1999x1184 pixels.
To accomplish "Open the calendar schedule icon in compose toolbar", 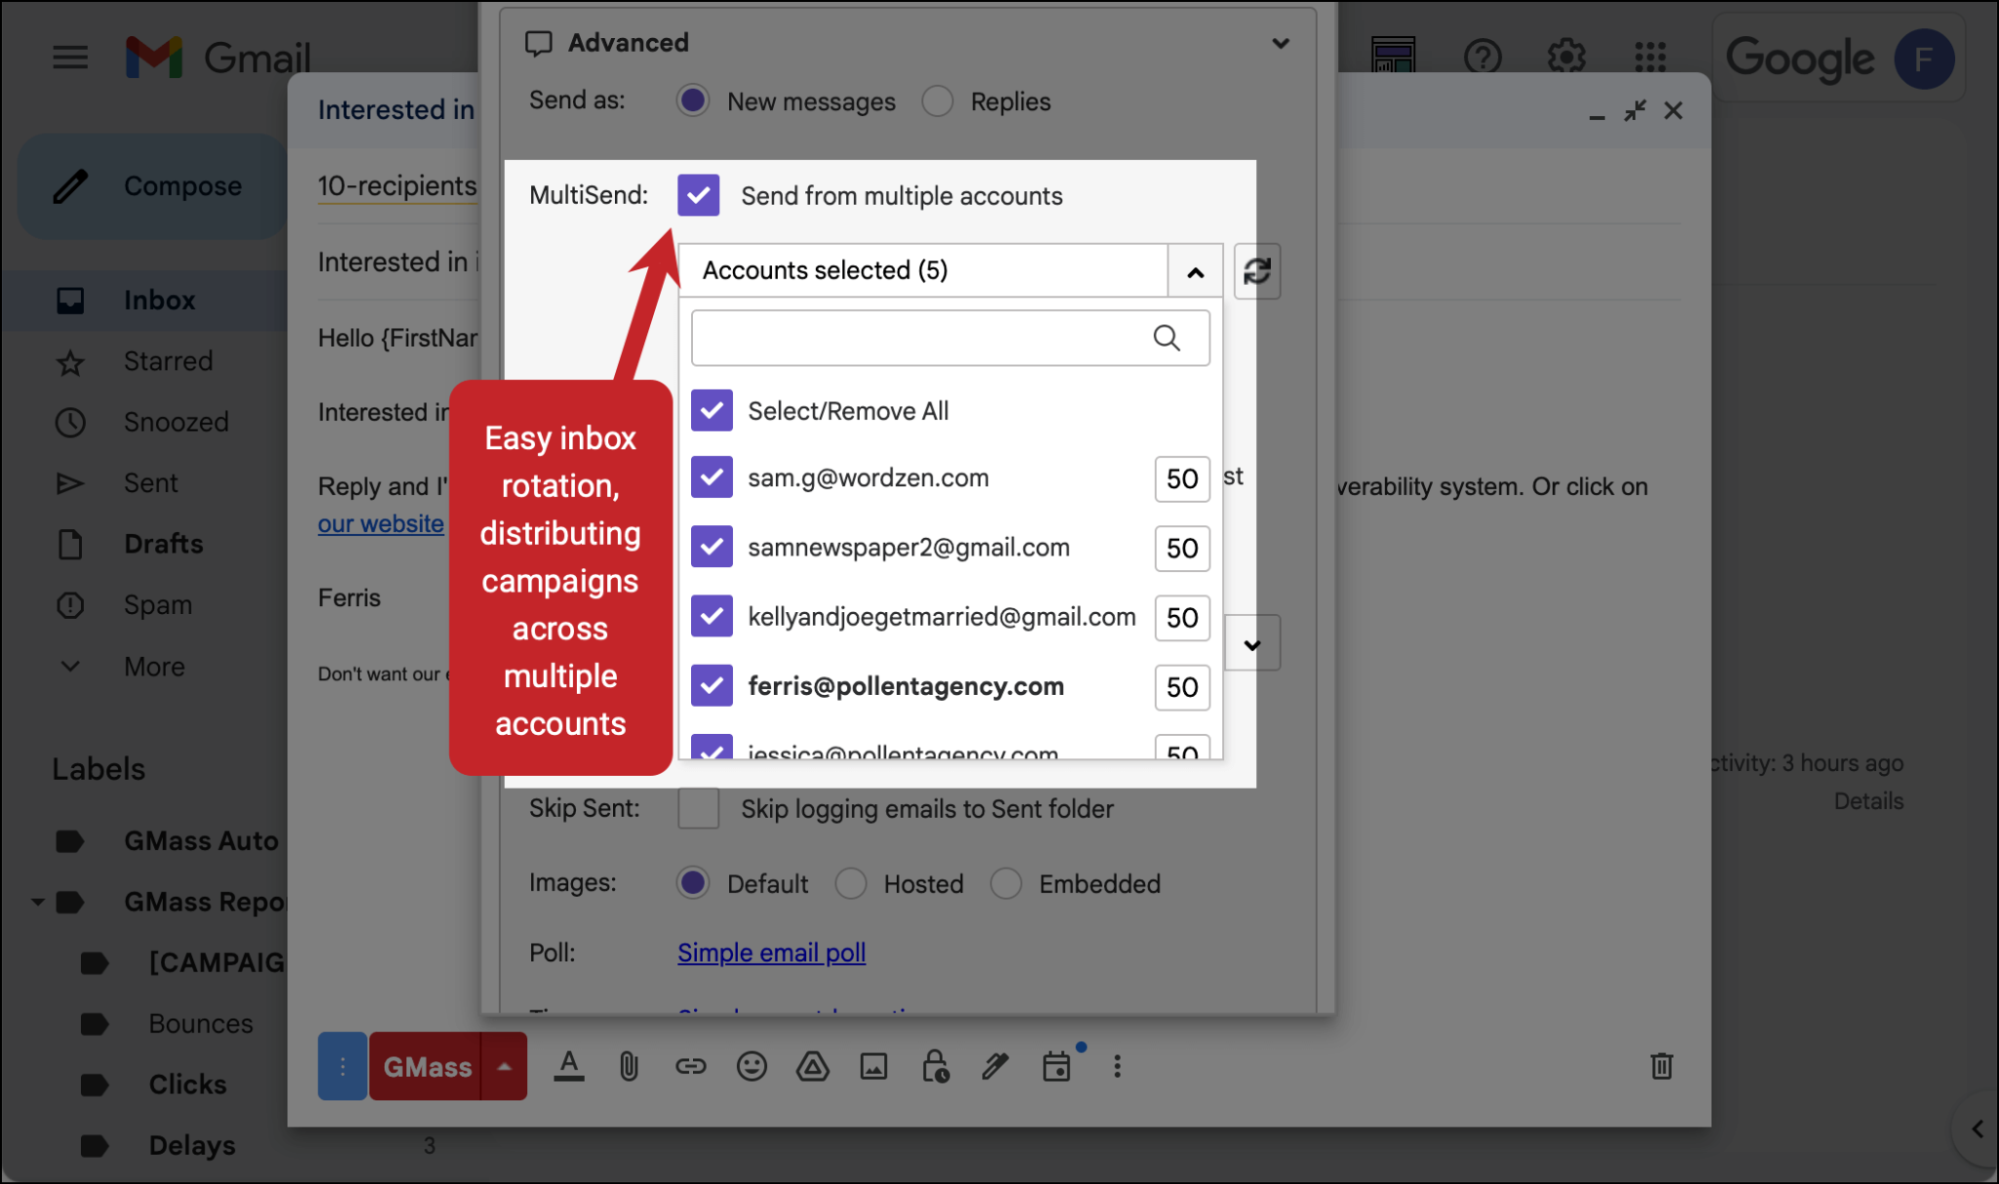I will (x=1056, y=1066).
